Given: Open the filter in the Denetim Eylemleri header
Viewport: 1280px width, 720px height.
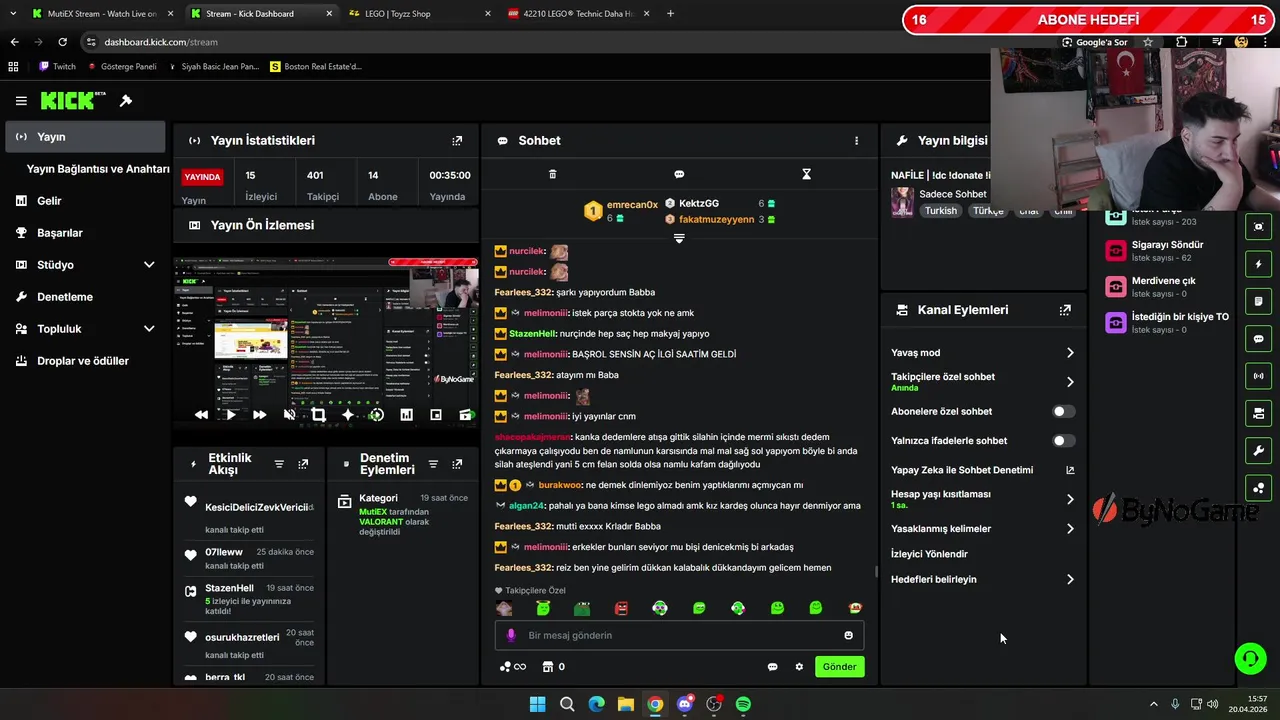Looking at the screenshot, I should (x=433, y=464).
